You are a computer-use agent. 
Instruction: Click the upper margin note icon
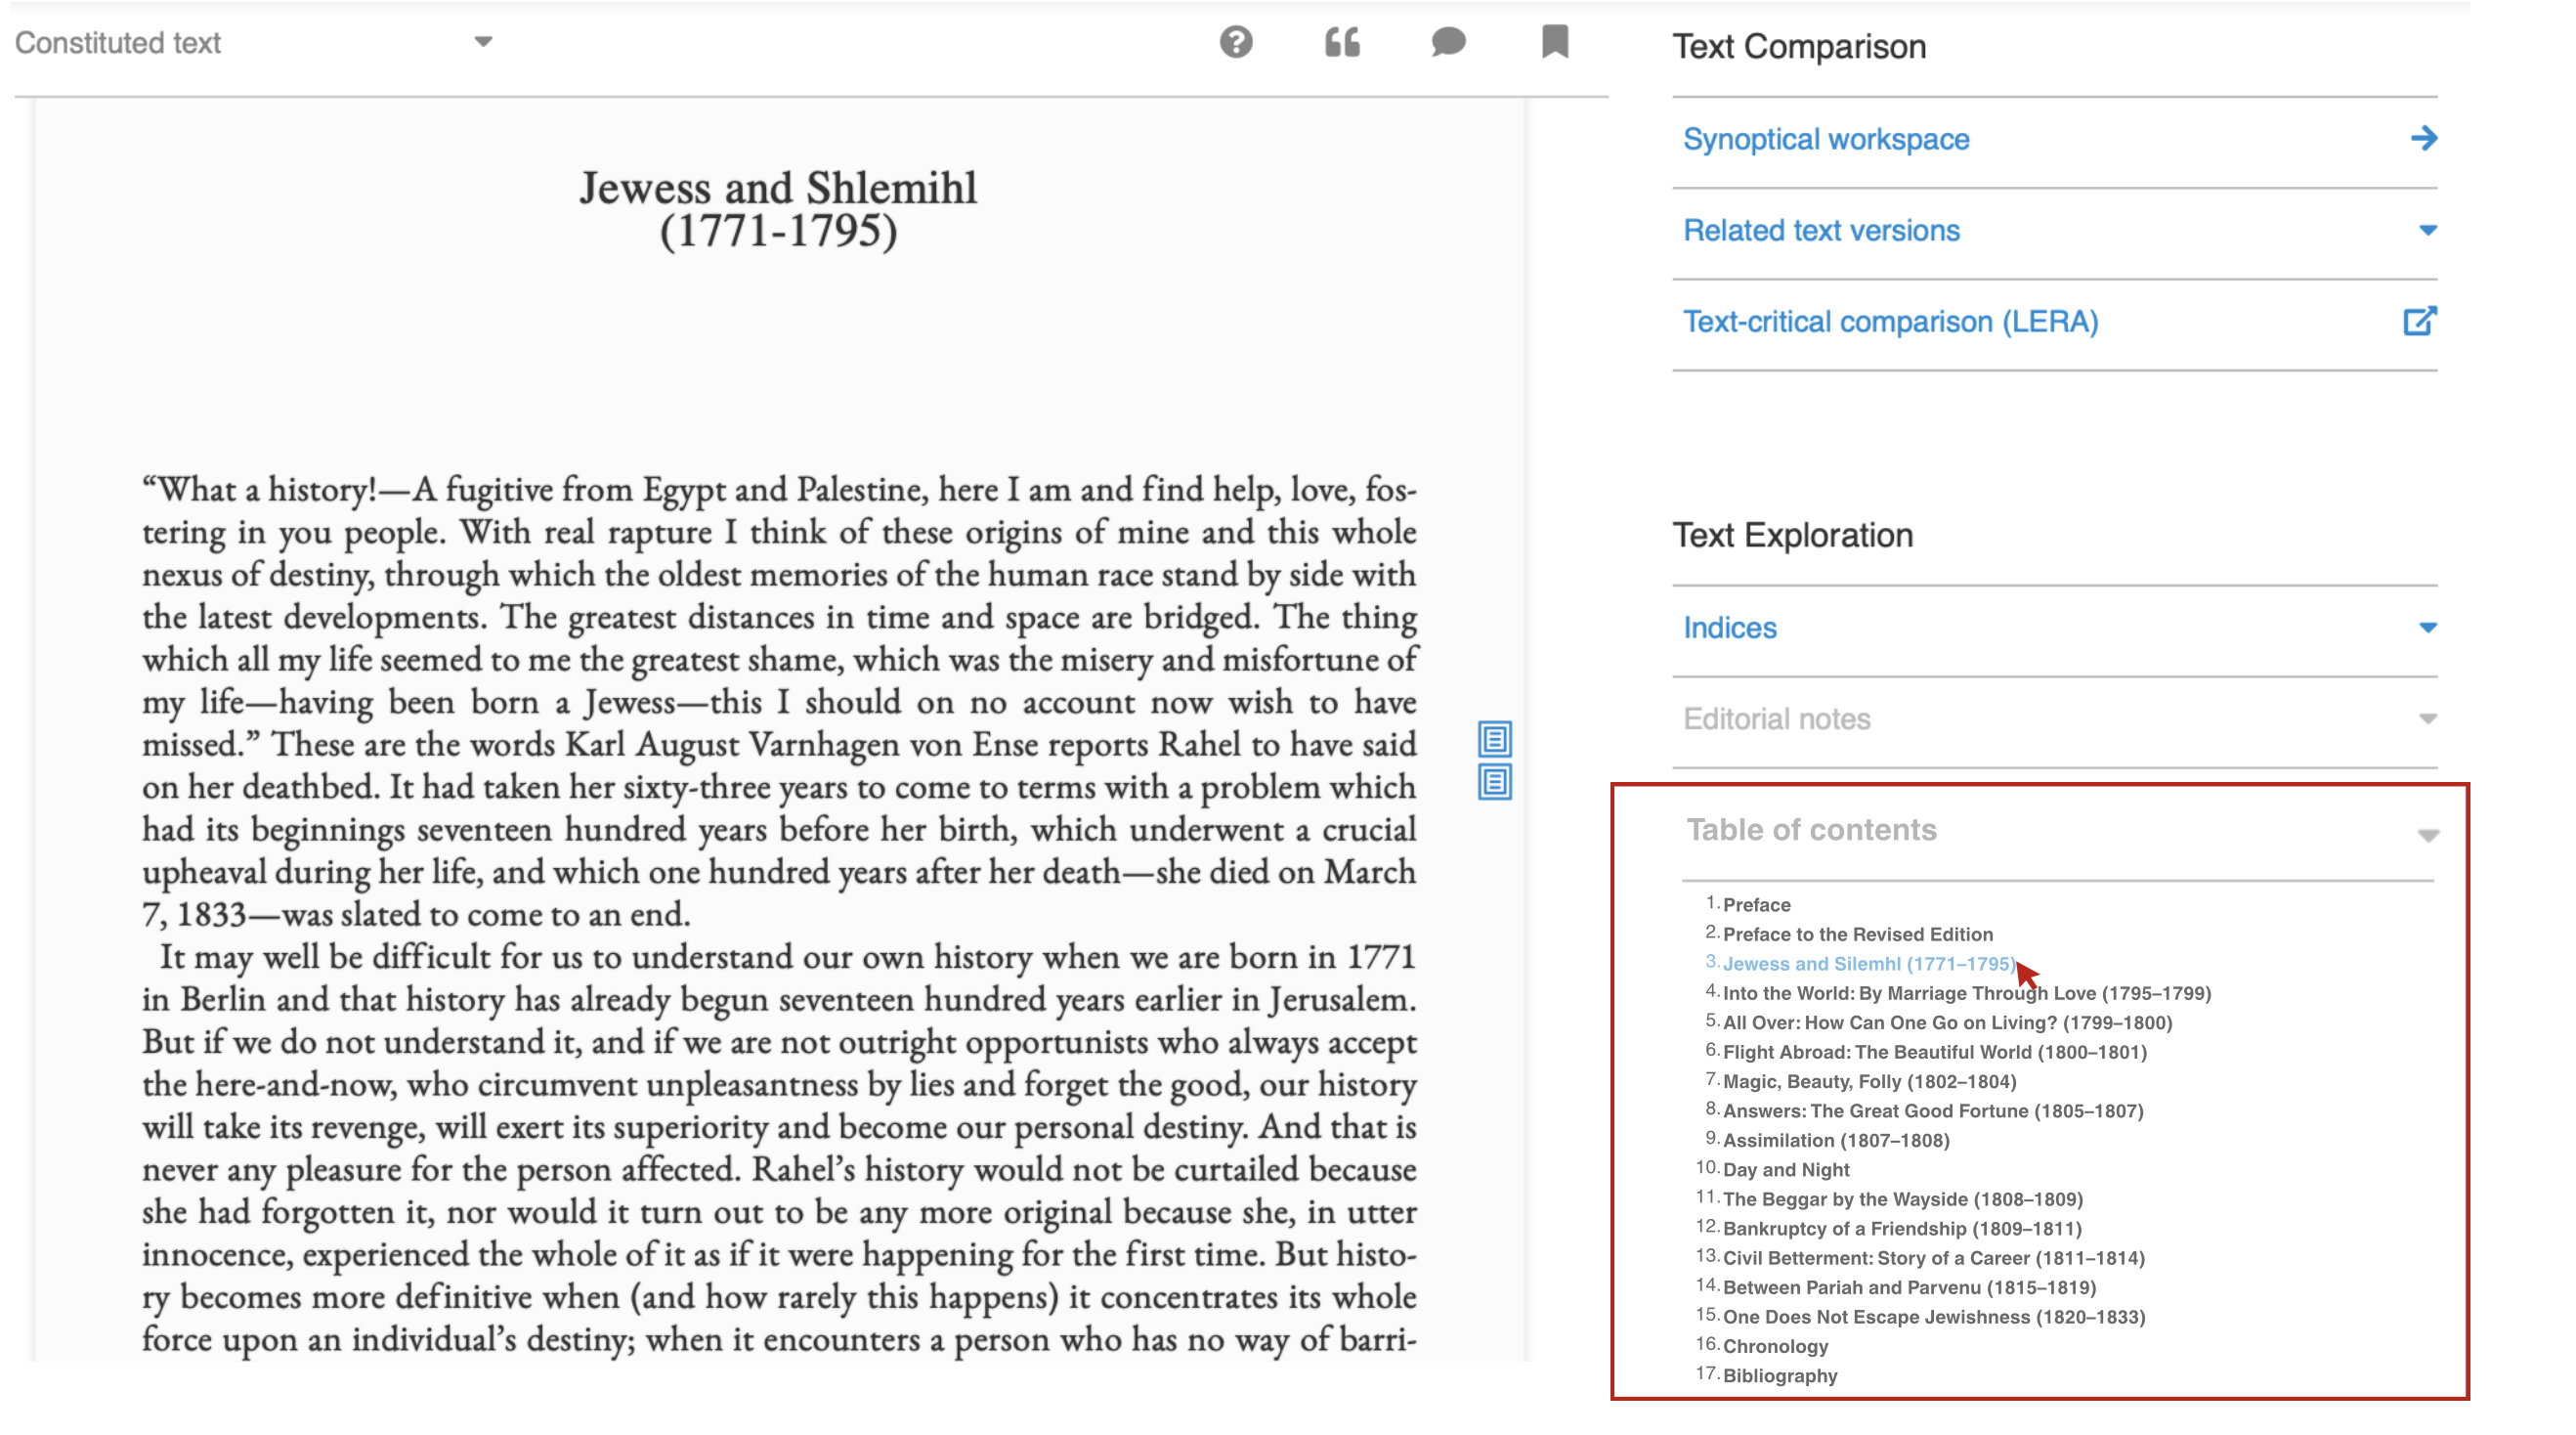click(x=1494, y=739)
